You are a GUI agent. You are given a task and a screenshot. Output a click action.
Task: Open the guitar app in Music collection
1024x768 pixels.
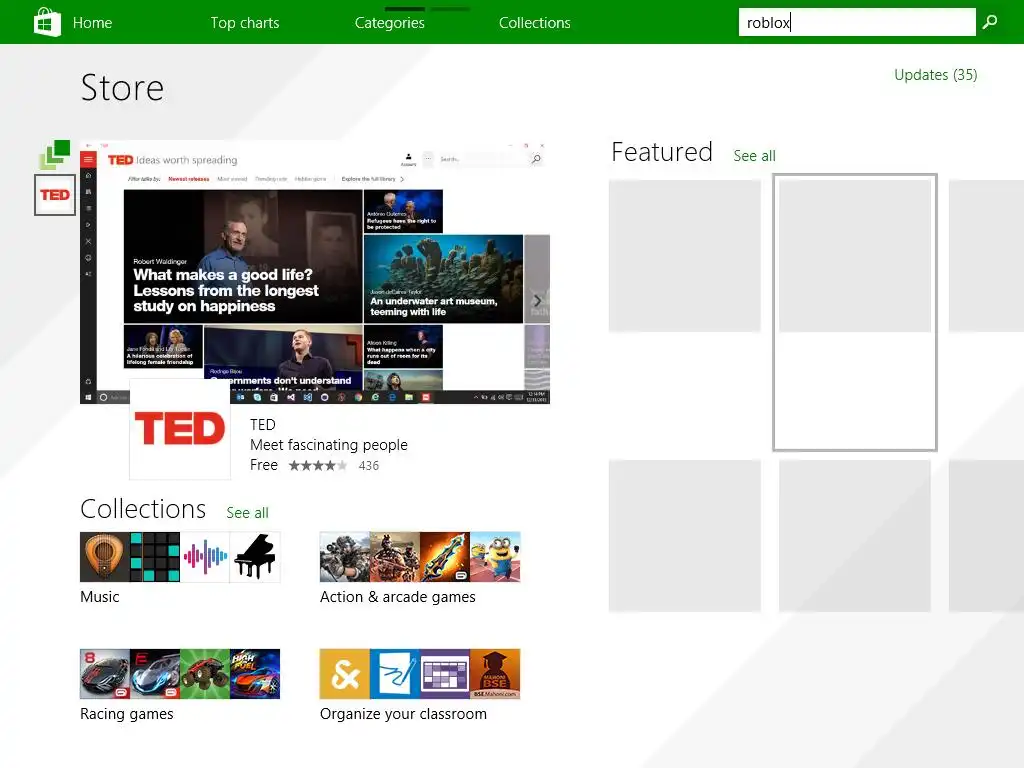(104, 557)
